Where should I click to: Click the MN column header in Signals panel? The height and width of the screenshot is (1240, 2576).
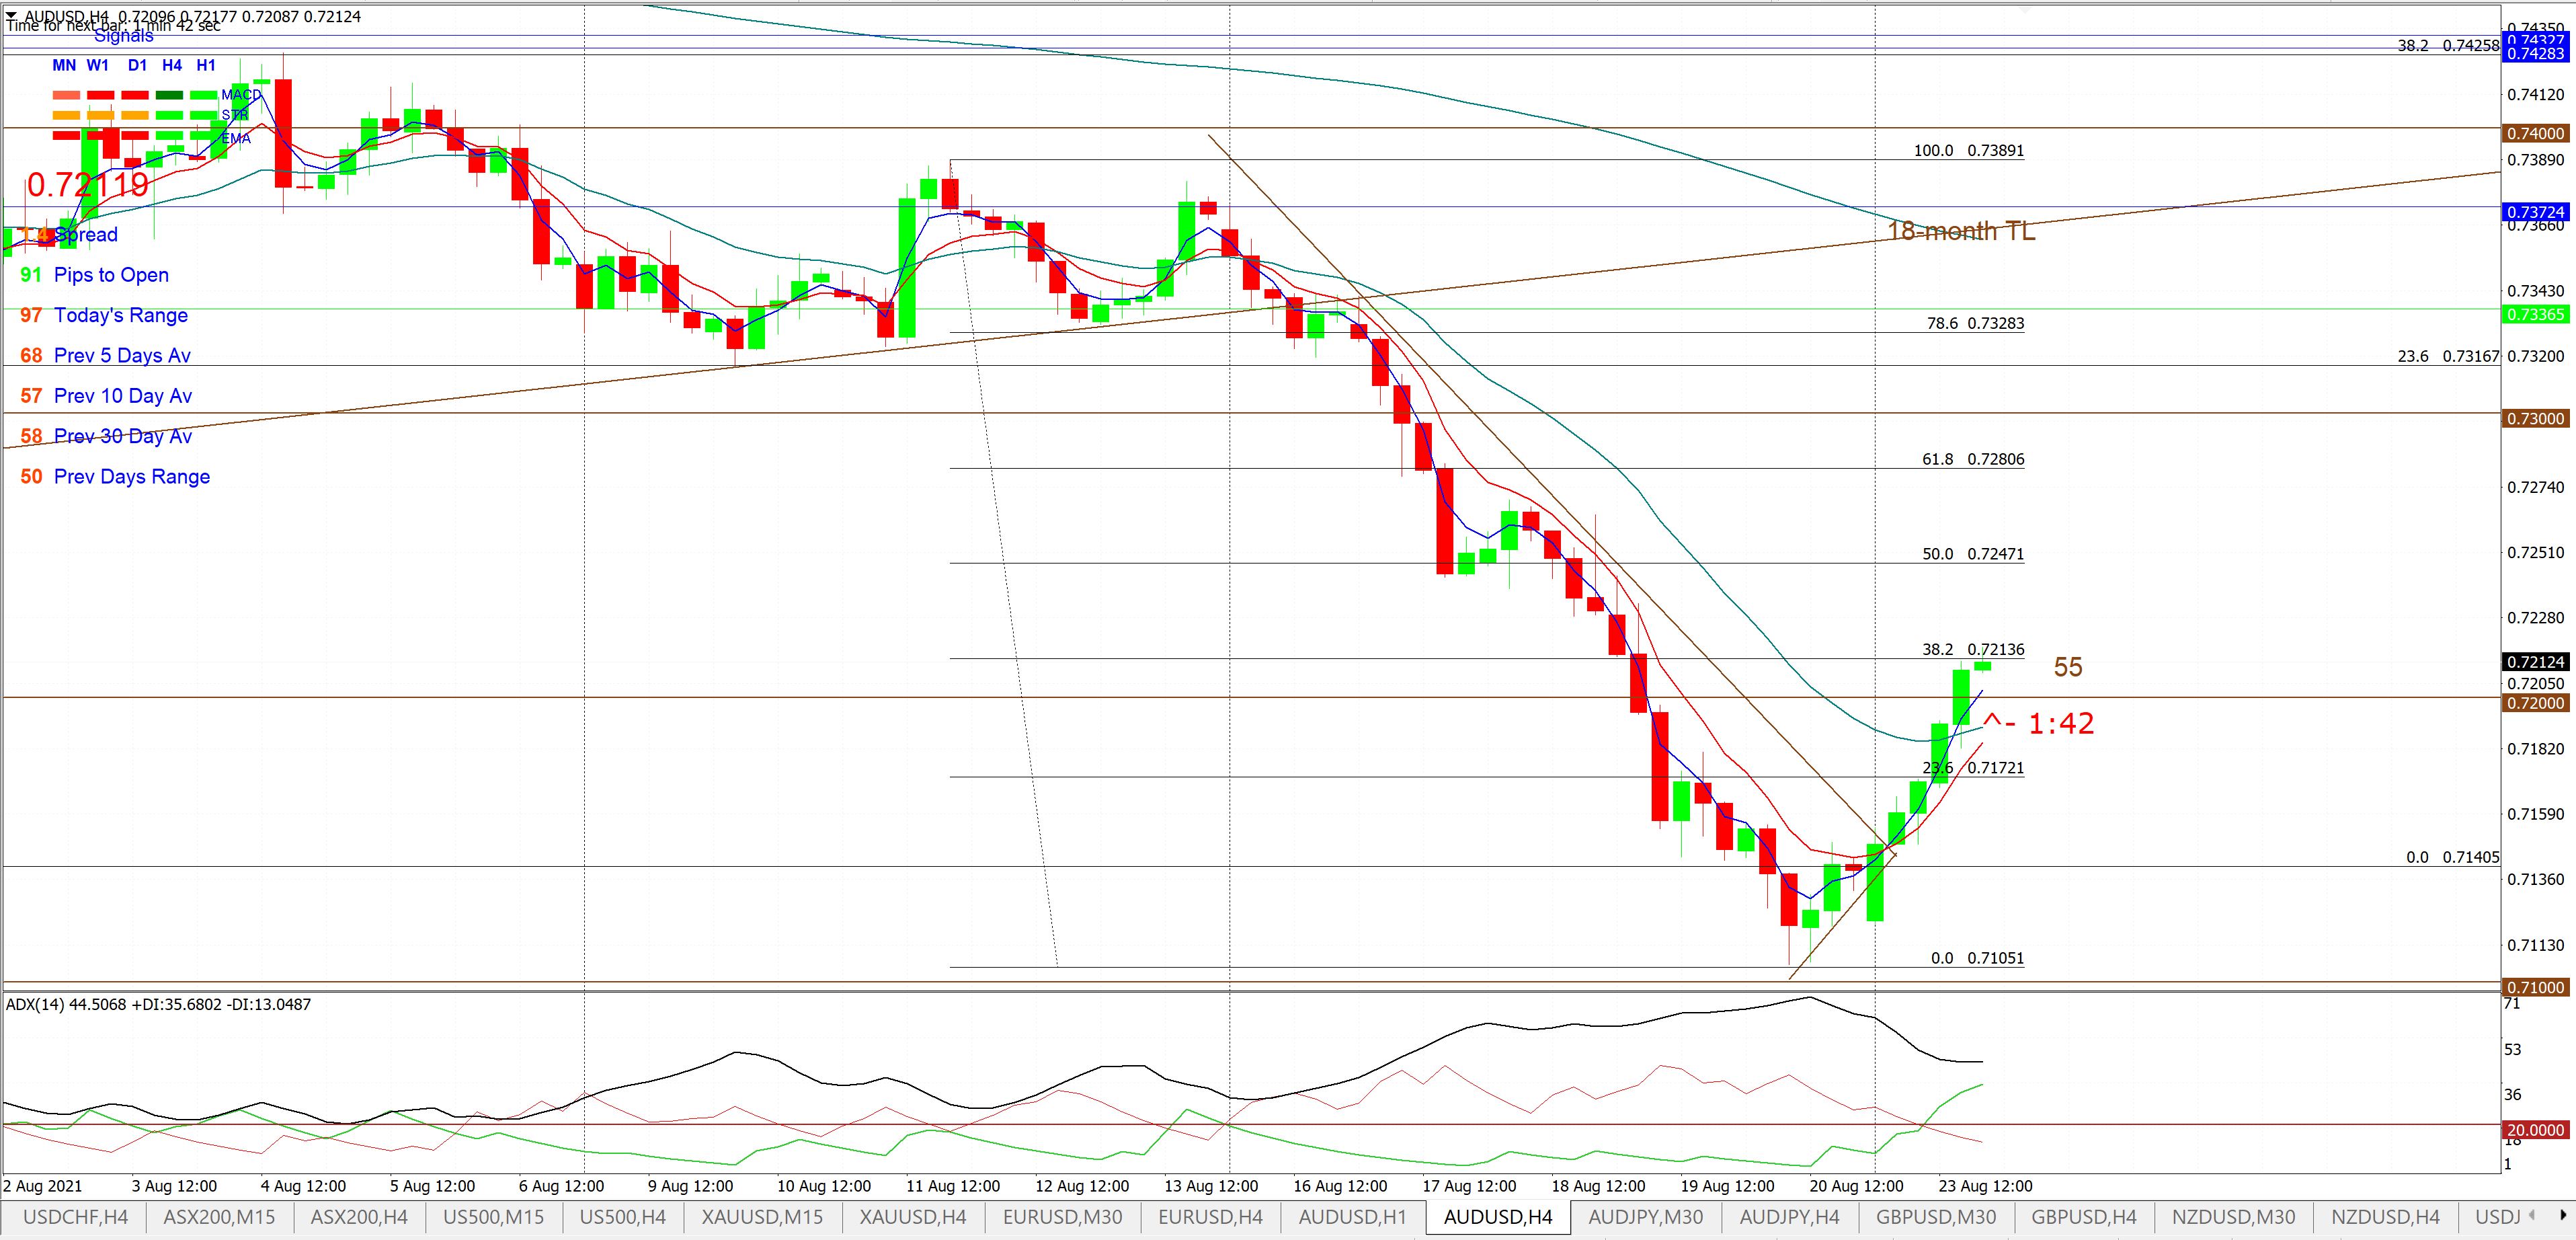[64, 65]
